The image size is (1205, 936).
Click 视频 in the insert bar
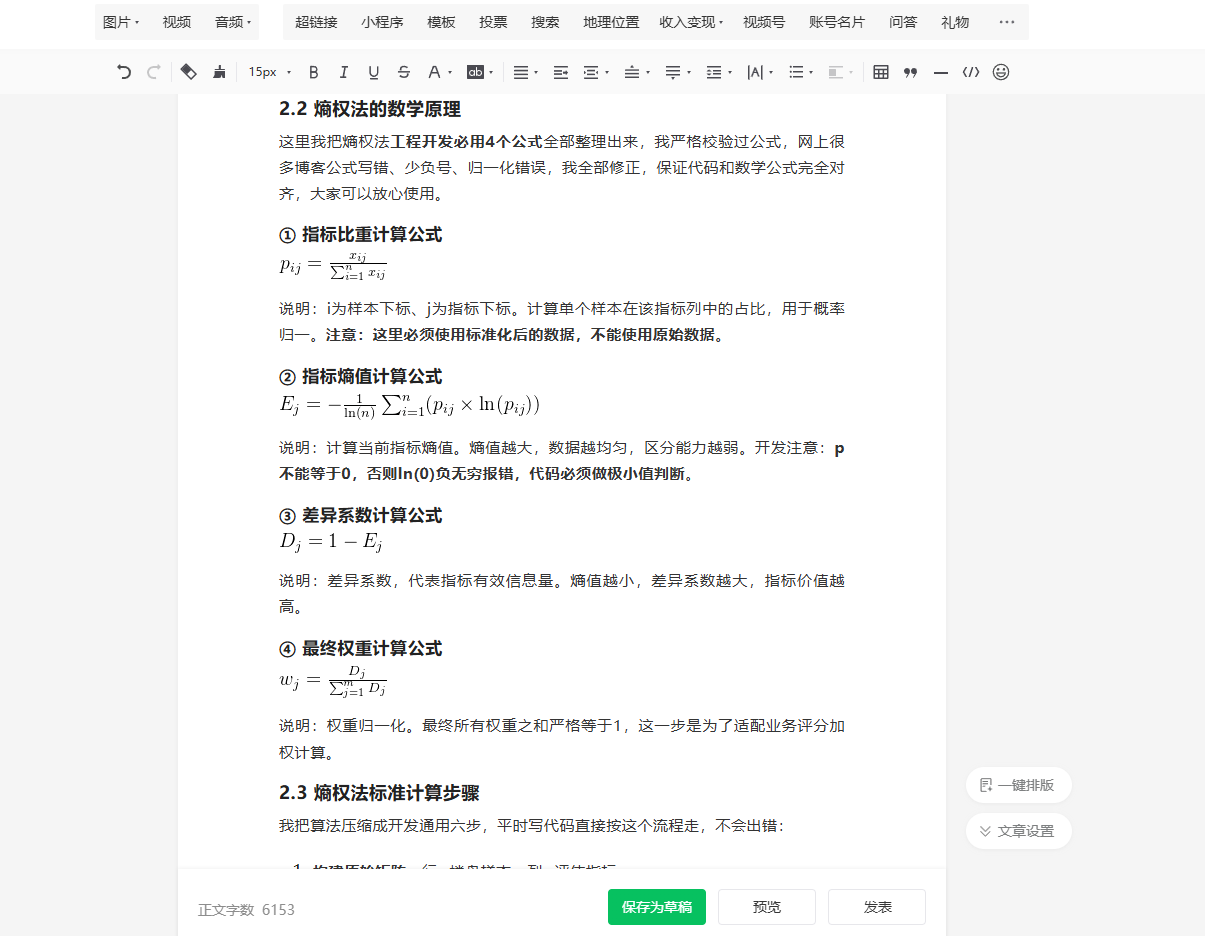pyautogui.click(x=177, y=22)
